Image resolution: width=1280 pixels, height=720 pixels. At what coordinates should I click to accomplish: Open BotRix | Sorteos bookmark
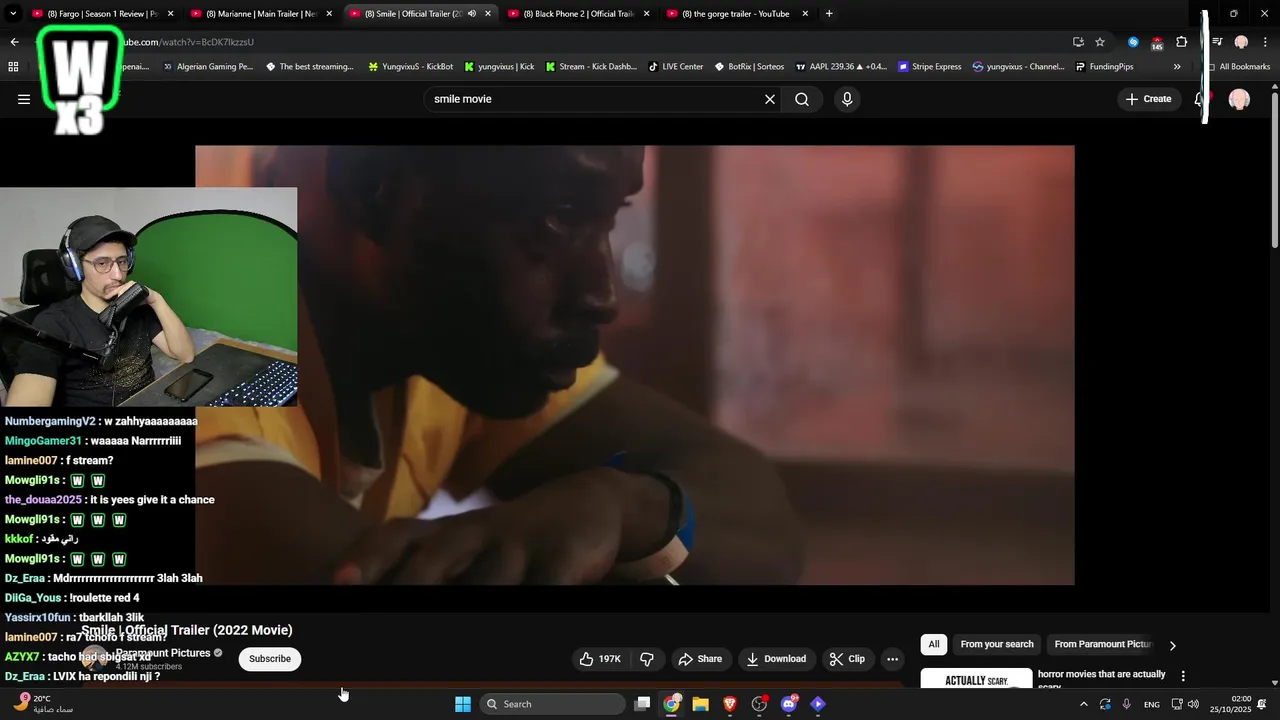[x=750, y=67]
